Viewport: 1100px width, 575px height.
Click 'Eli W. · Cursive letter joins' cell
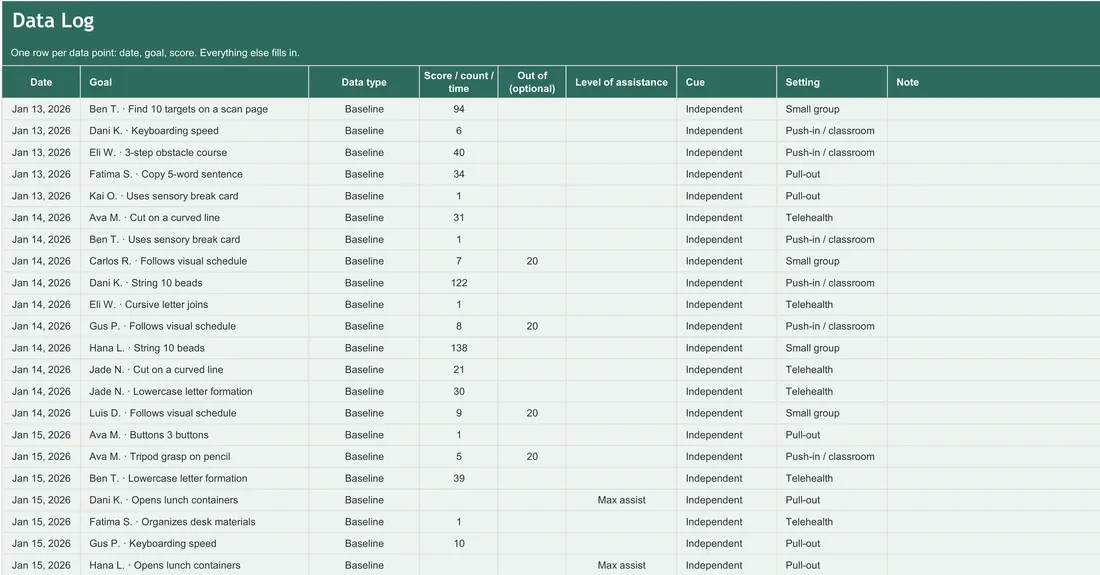click(194, 304)
